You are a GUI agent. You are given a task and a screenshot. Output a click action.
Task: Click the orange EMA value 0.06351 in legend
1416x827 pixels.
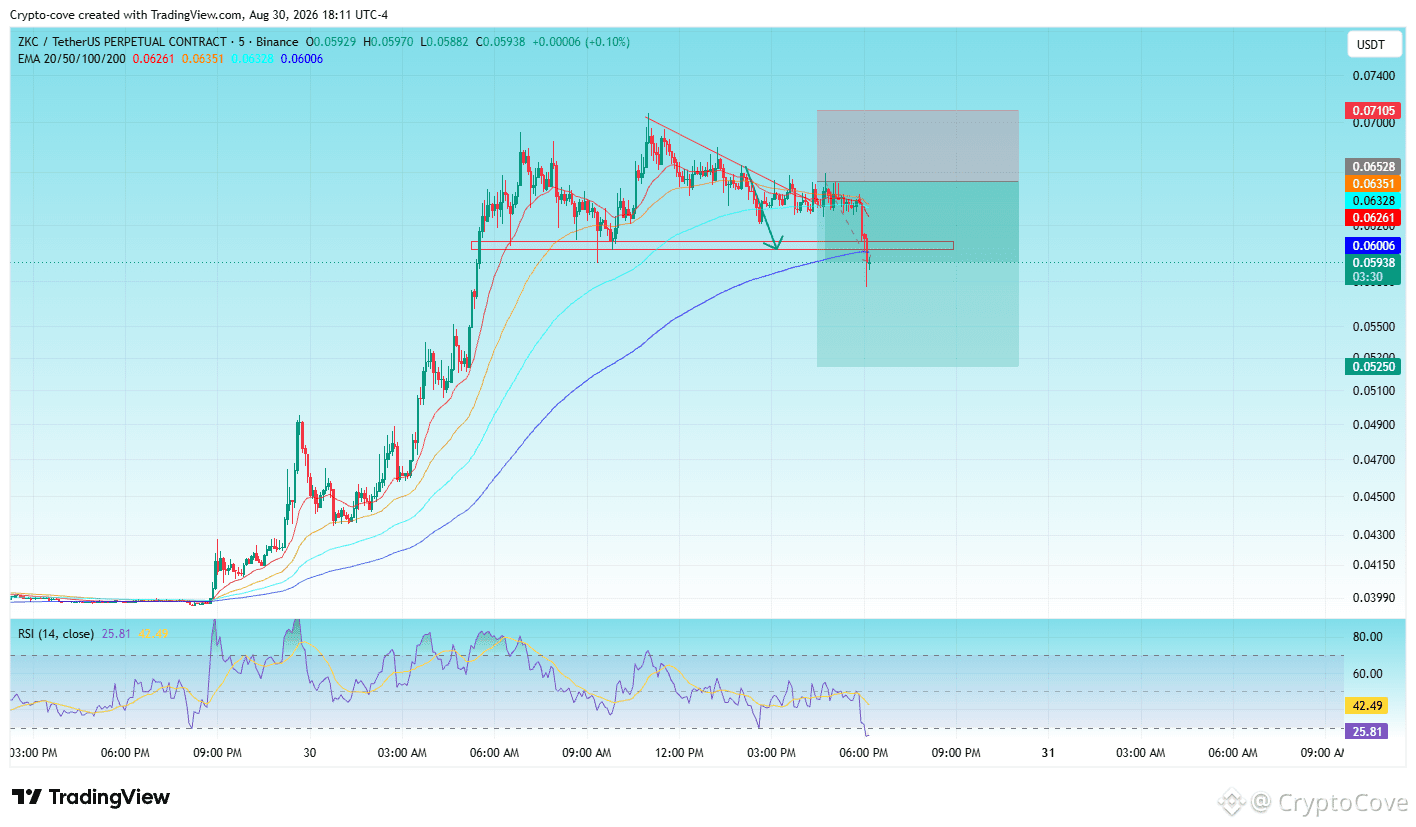click(x=202, y=59)
